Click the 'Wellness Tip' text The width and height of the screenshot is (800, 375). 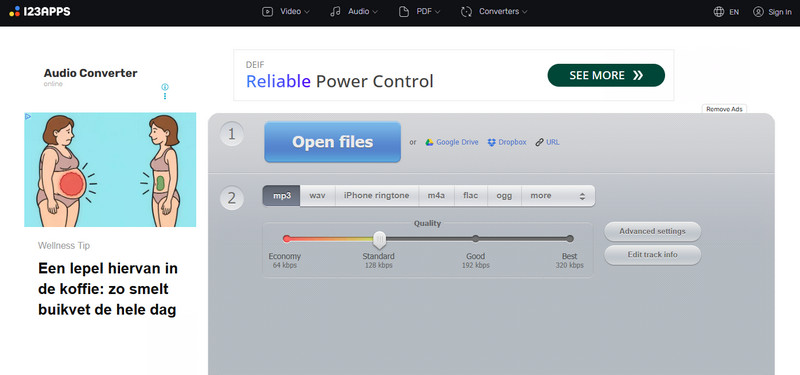64,246
